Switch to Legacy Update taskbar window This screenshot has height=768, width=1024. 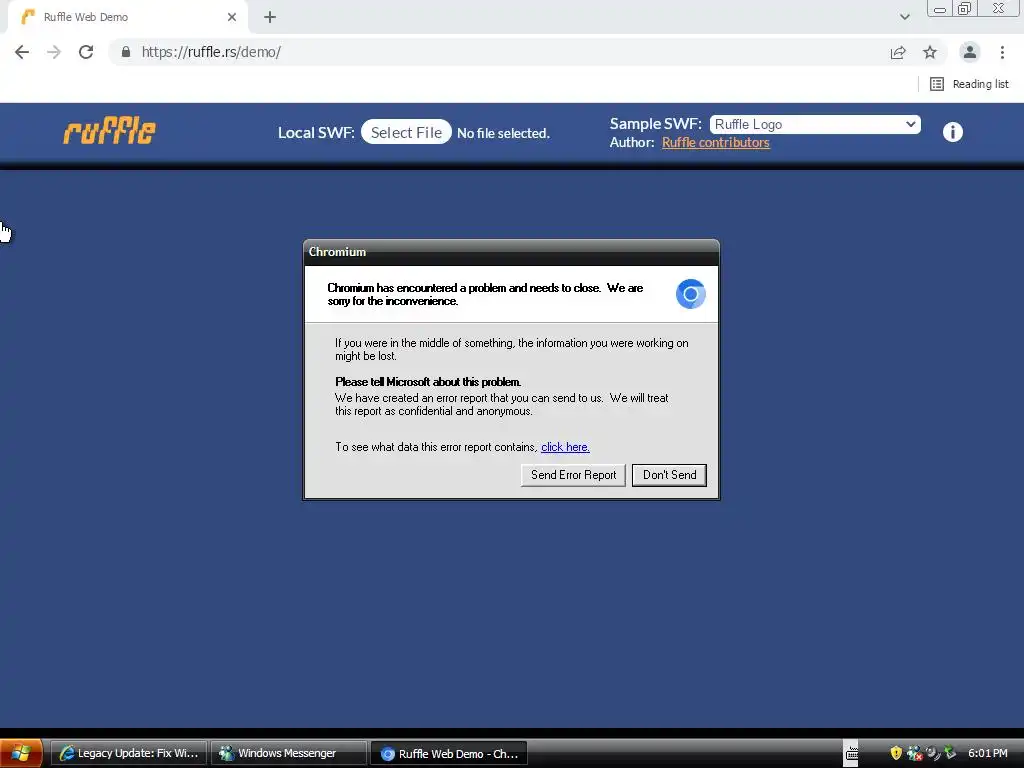[x=129, y=753]
